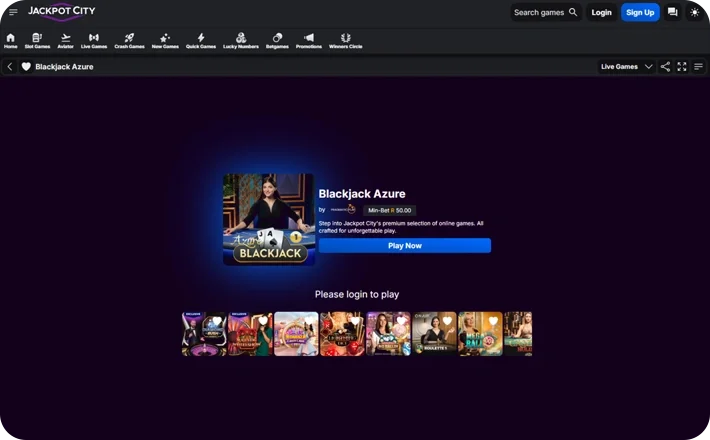Open the Promotions menu item
This screenshot has height=440, width=710.
click(309, 41)
